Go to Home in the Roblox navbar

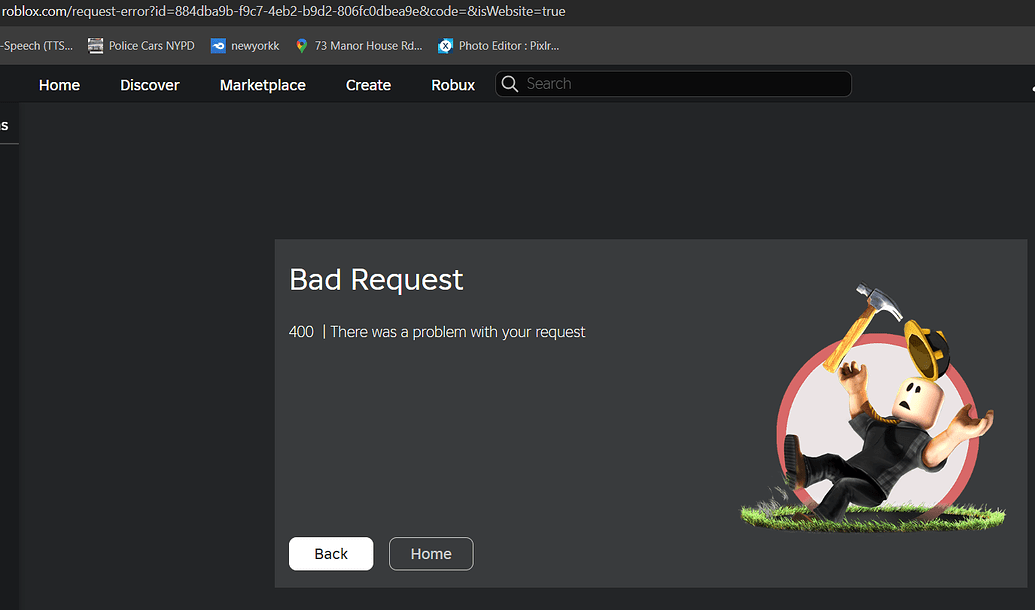coord(59,85)
